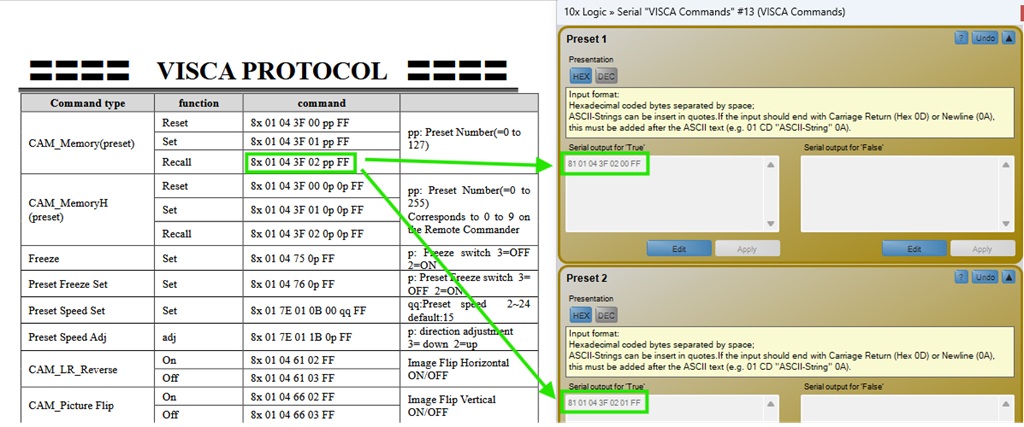
Task: Select HEX presentation in Preset 2
Action: 581,315
